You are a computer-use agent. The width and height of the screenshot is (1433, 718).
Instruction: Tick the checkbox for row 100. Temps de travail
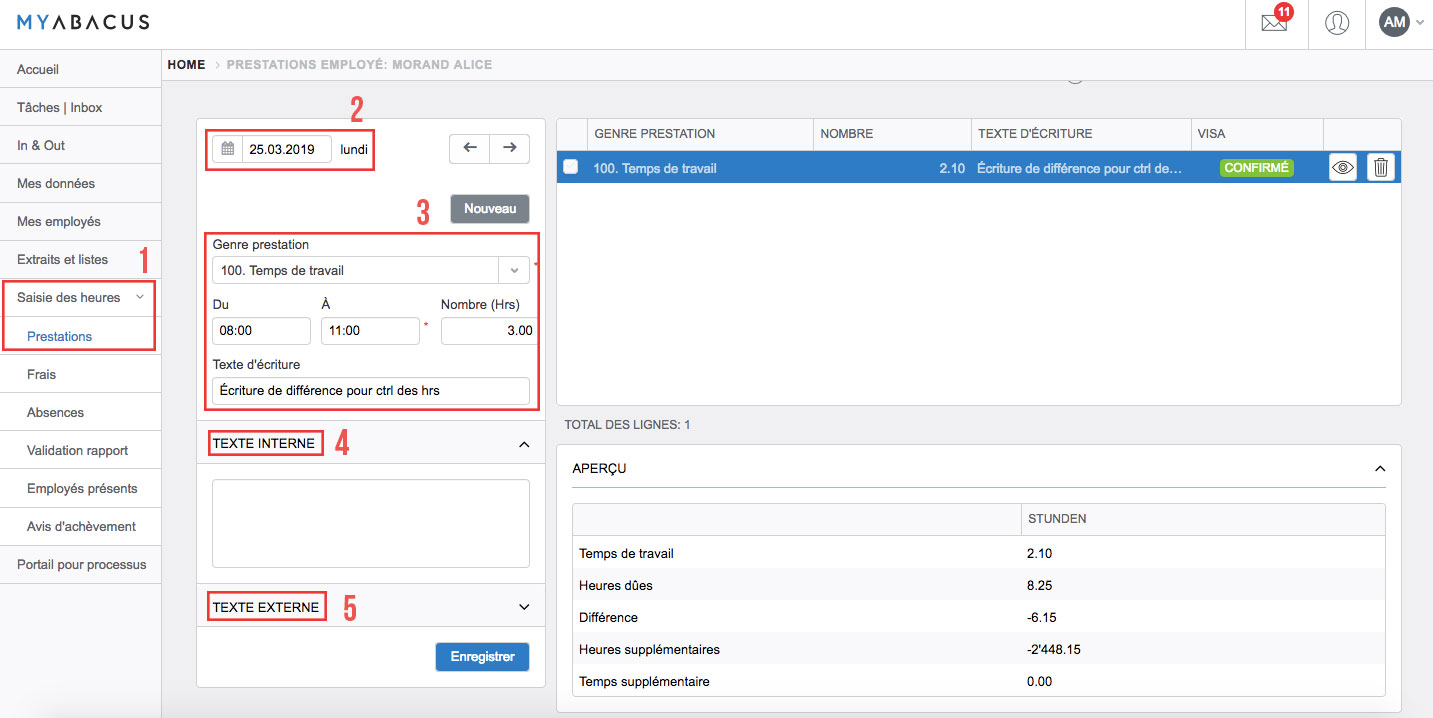[x=570, y=167]
